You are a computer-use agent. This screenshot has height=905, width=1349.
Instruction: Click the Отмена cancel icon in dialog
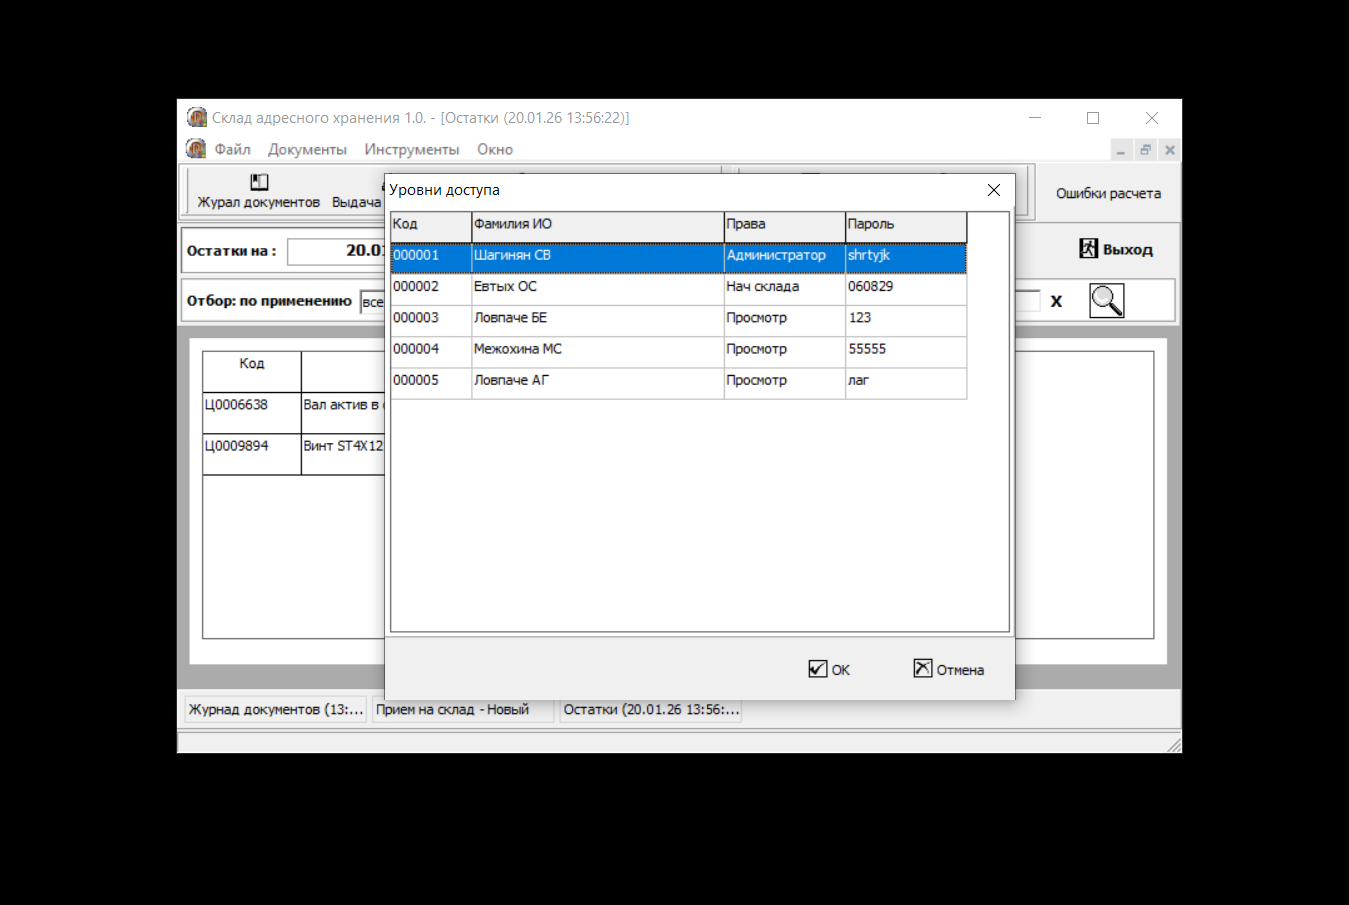[923, 668]
